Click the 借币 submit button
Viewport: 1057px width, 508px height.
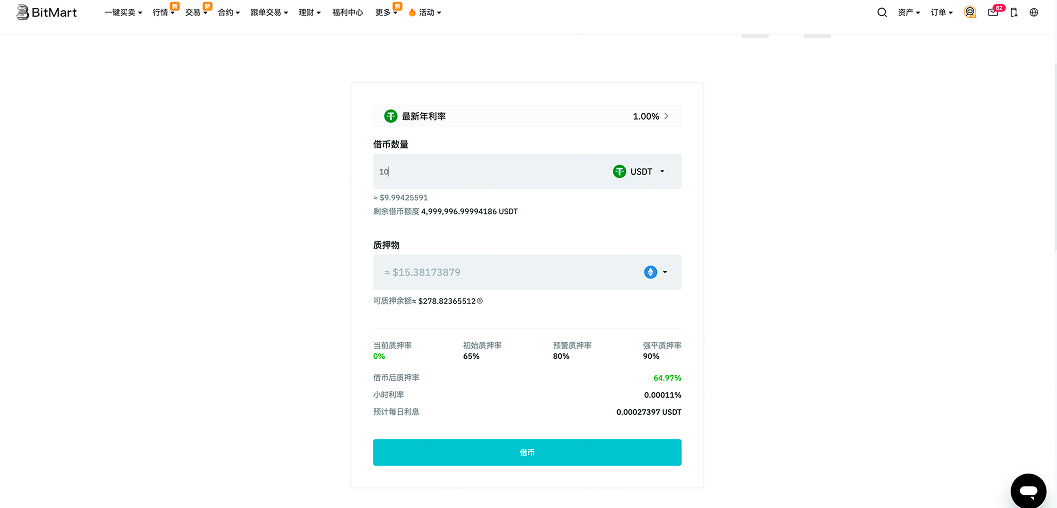tap(527, 452)
